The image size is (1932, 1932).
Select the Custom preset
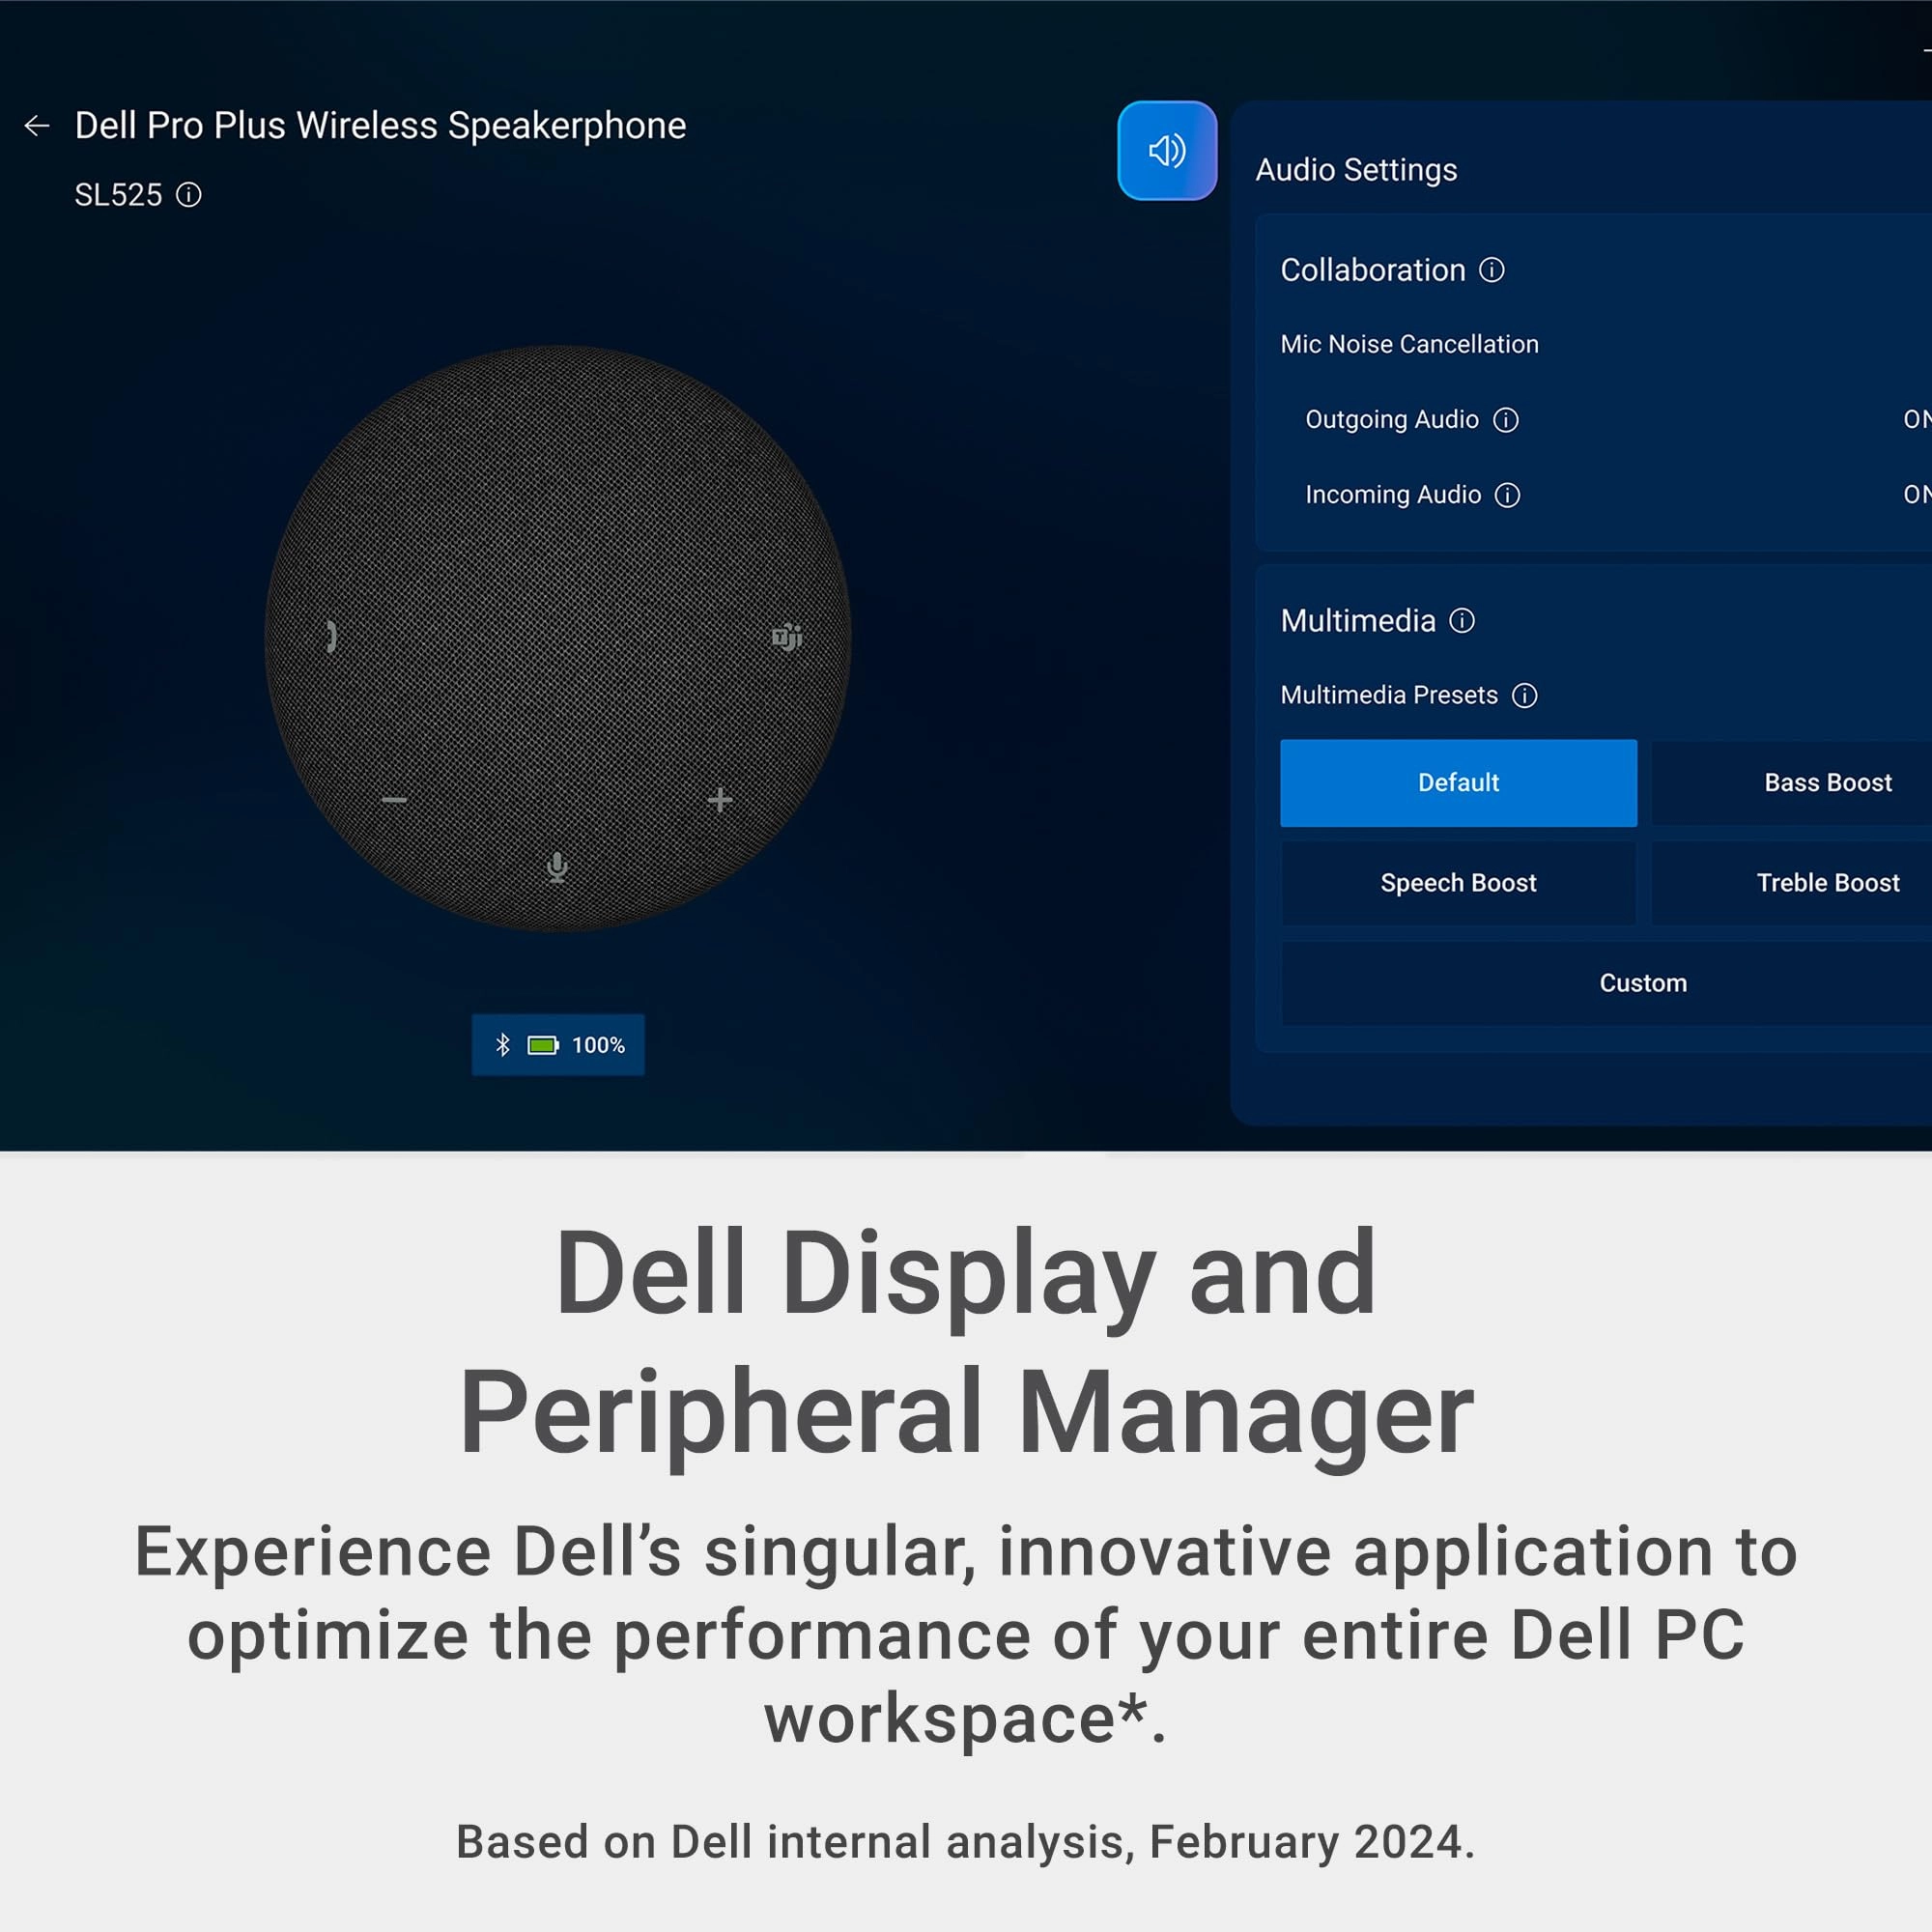click(x=1606, y=983)
